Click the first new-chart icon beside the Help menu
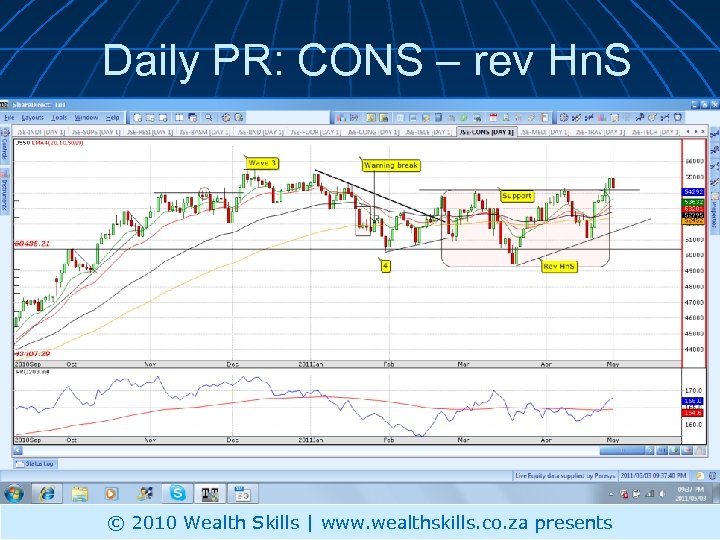Image resolution: width=720 pixels, height=540 pixels. pyautogui.click(x=137, y=118)
